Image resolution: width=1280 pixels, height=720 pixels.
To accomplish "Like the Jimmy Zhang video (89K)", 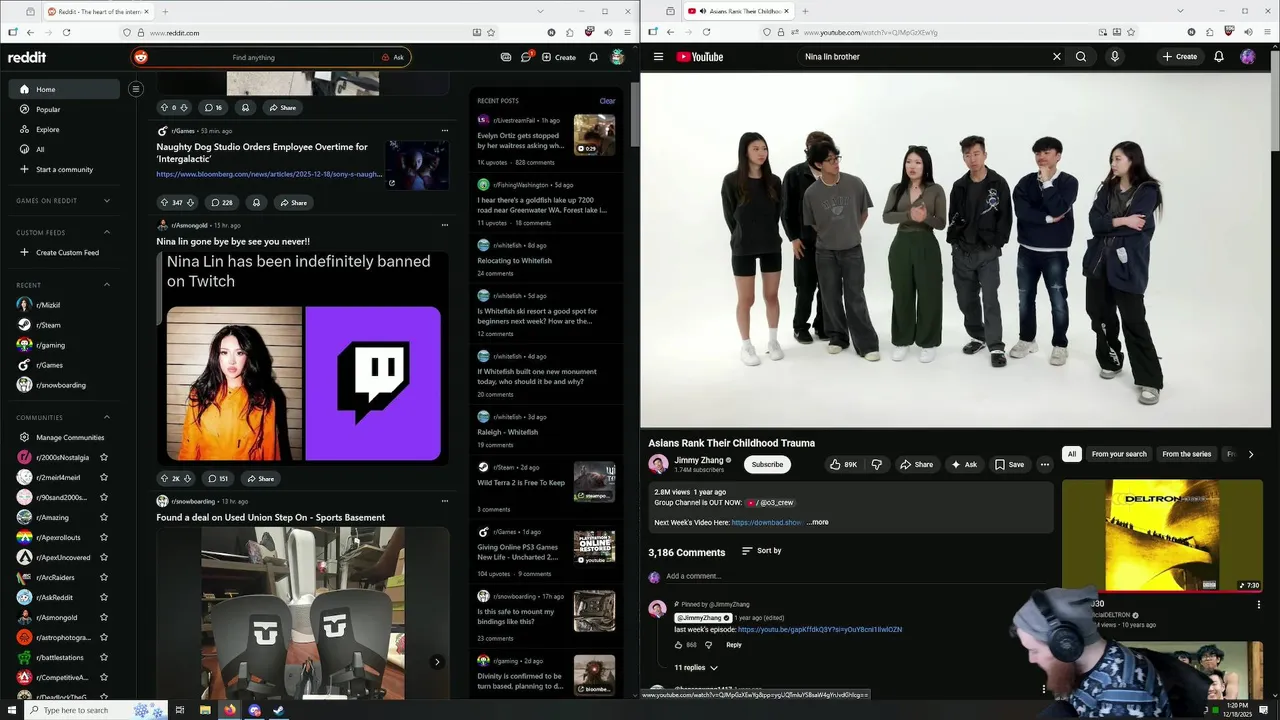I will (x=843, y=464).
